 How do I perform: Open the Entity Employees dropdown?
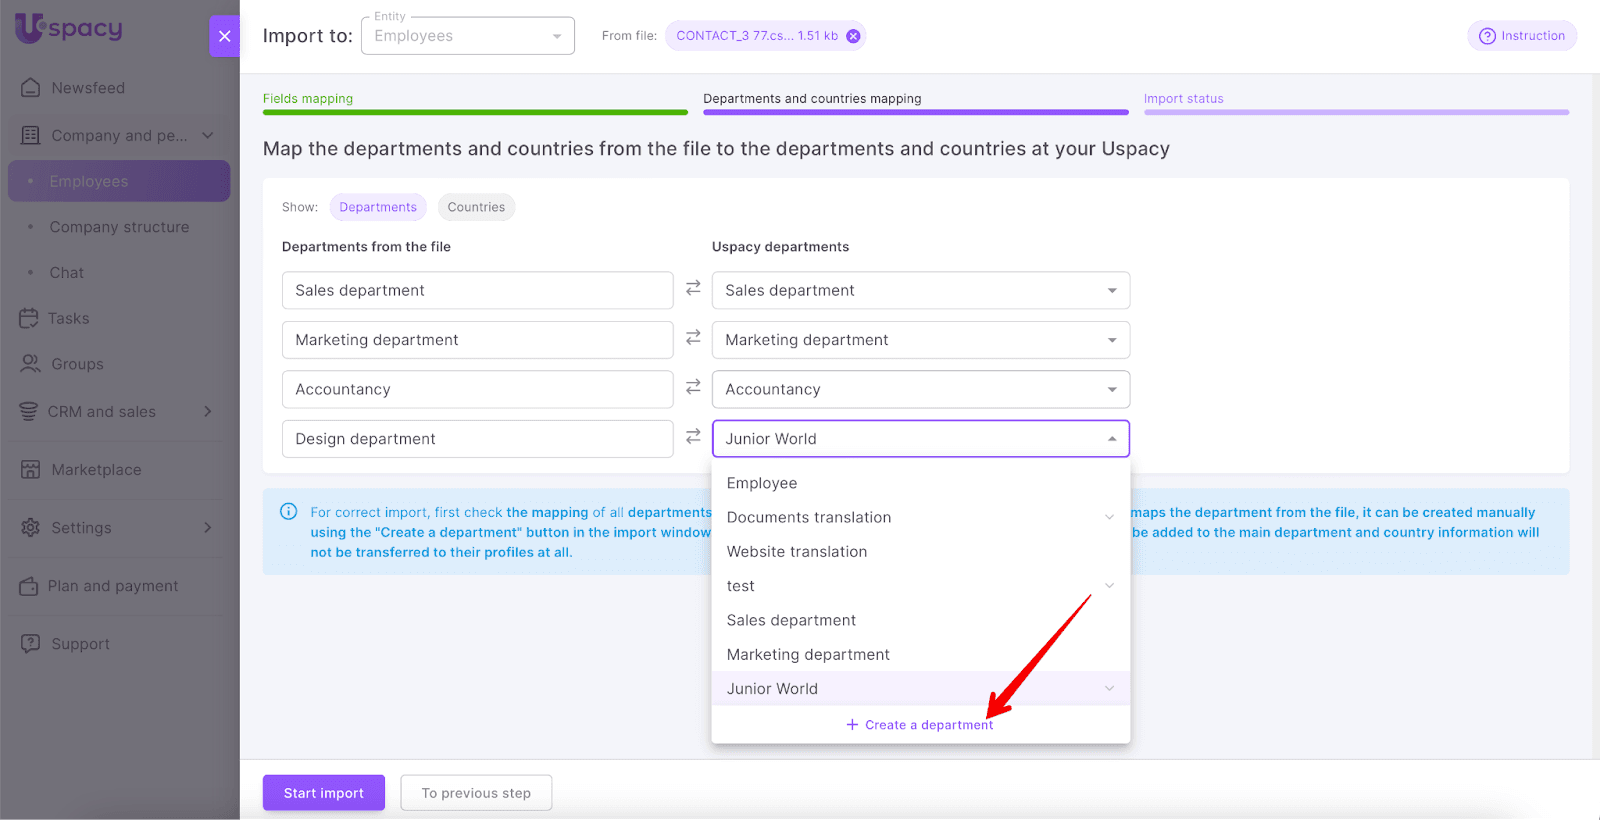point(467,36)
